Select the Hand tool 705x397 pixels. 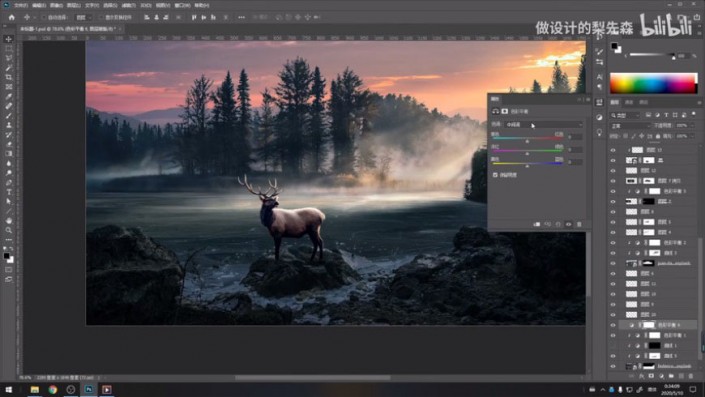9,221
